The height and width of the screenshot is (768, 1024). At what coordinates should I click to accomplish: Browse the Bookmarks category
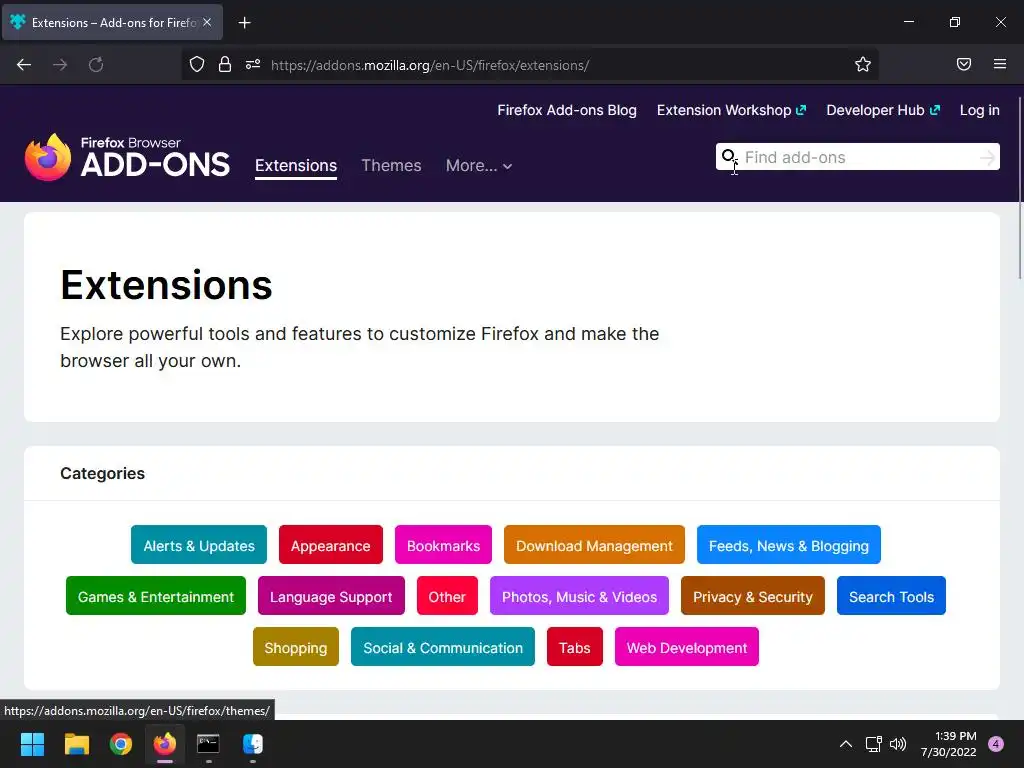[443, 545]
